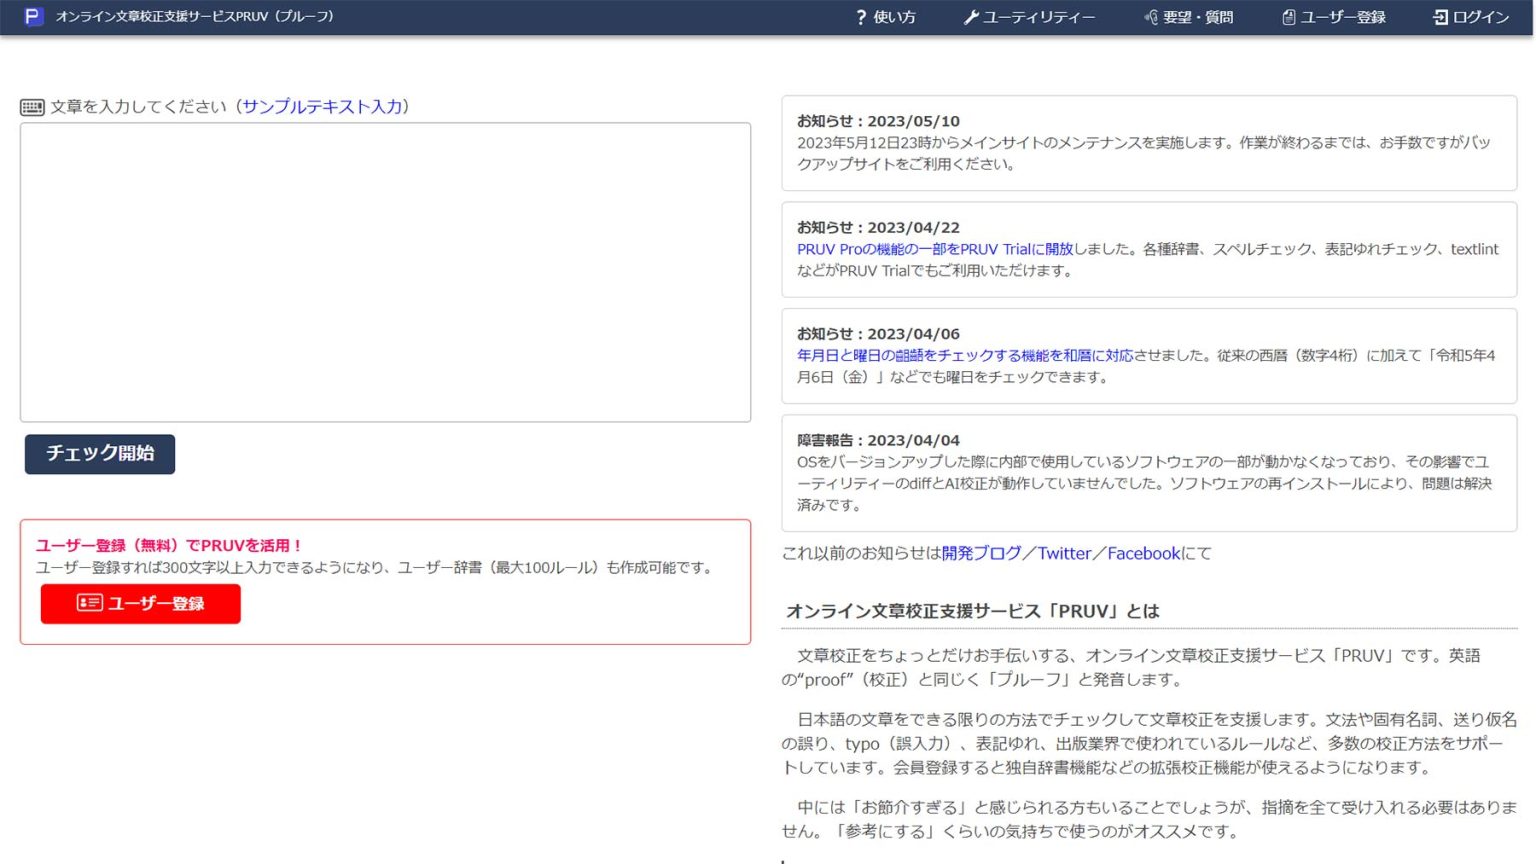Open the Twitter link
1536x864 pixels.
[x=1064, y=553]
